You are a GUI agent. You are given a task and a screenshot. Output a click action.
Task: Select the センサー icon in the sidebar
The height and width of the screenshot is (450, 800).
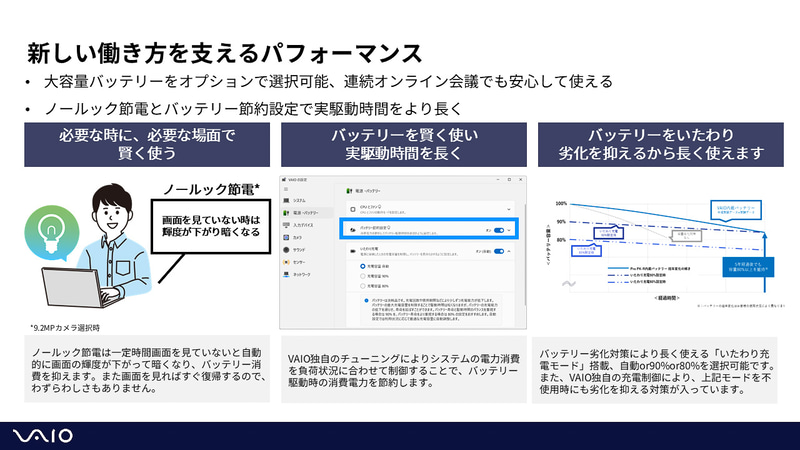pyautogui.click(x=286, y=262)
